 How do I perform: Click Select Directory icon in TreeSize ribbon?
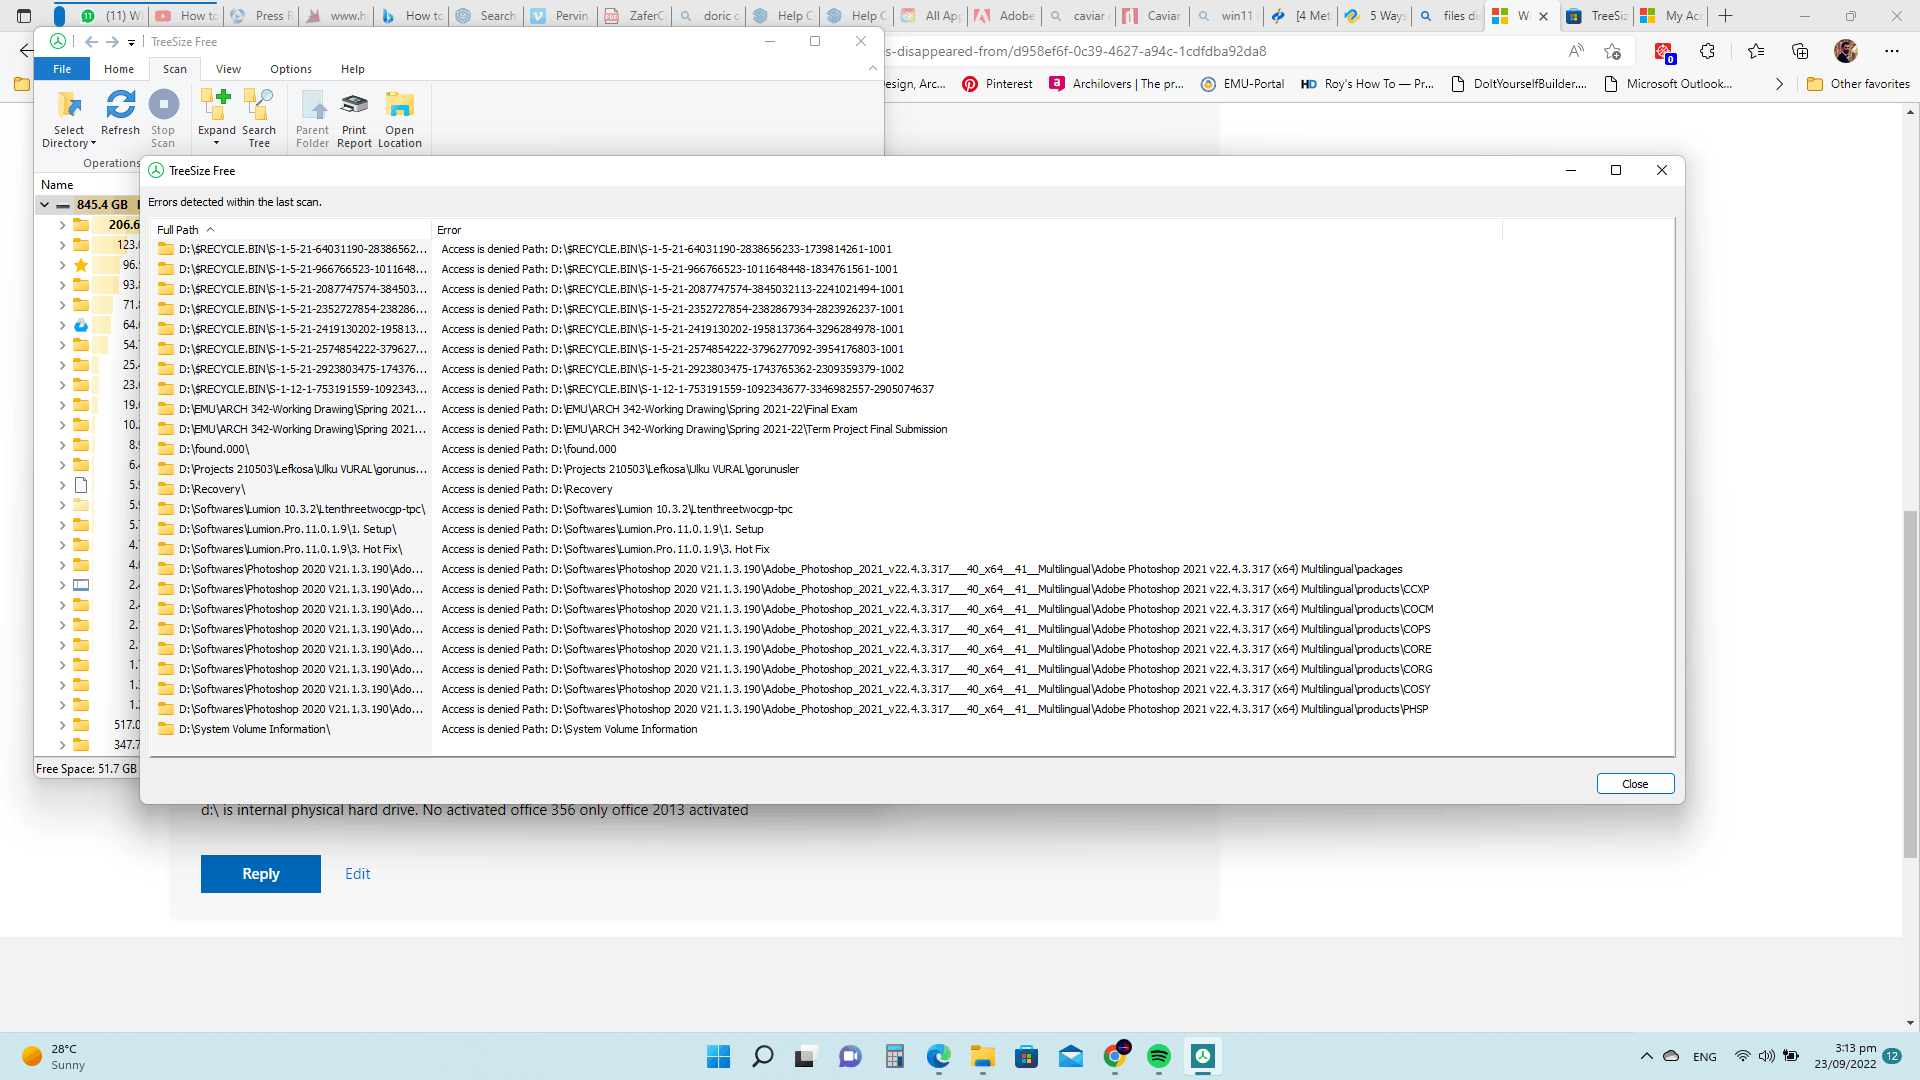click(69, 105)
